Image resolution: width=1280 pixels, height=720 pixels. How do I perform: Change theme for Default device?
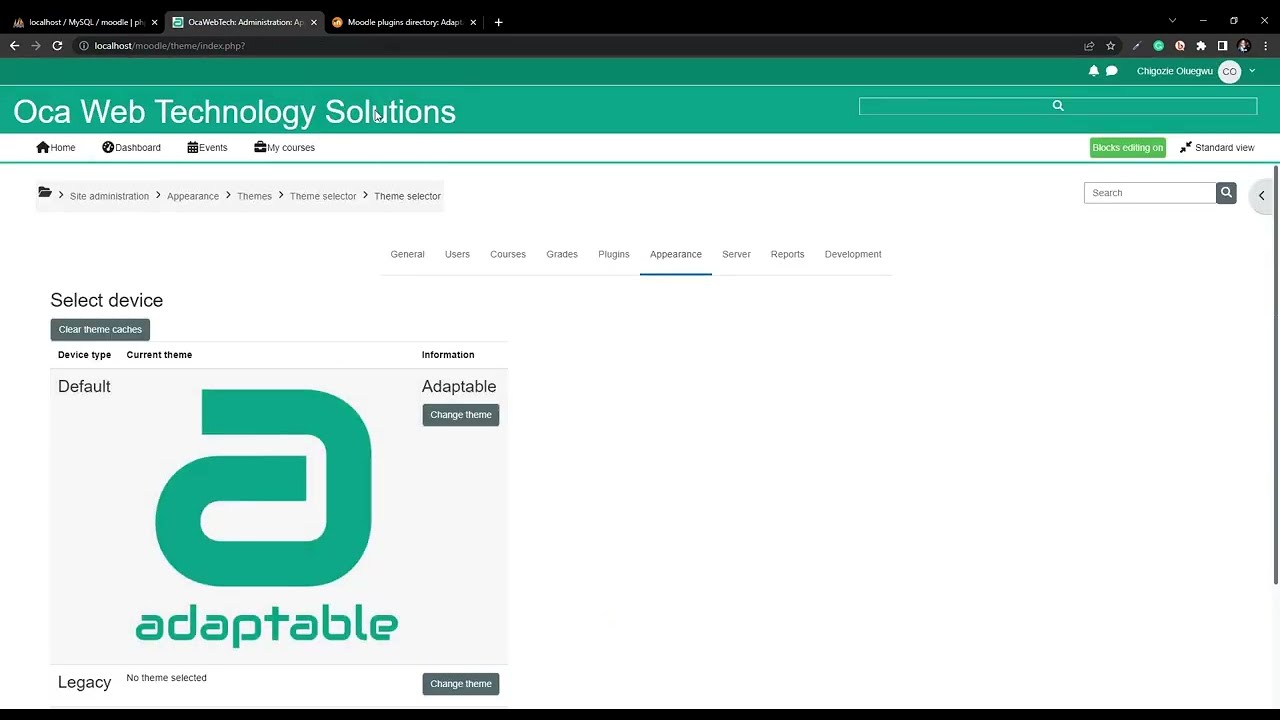461,415
